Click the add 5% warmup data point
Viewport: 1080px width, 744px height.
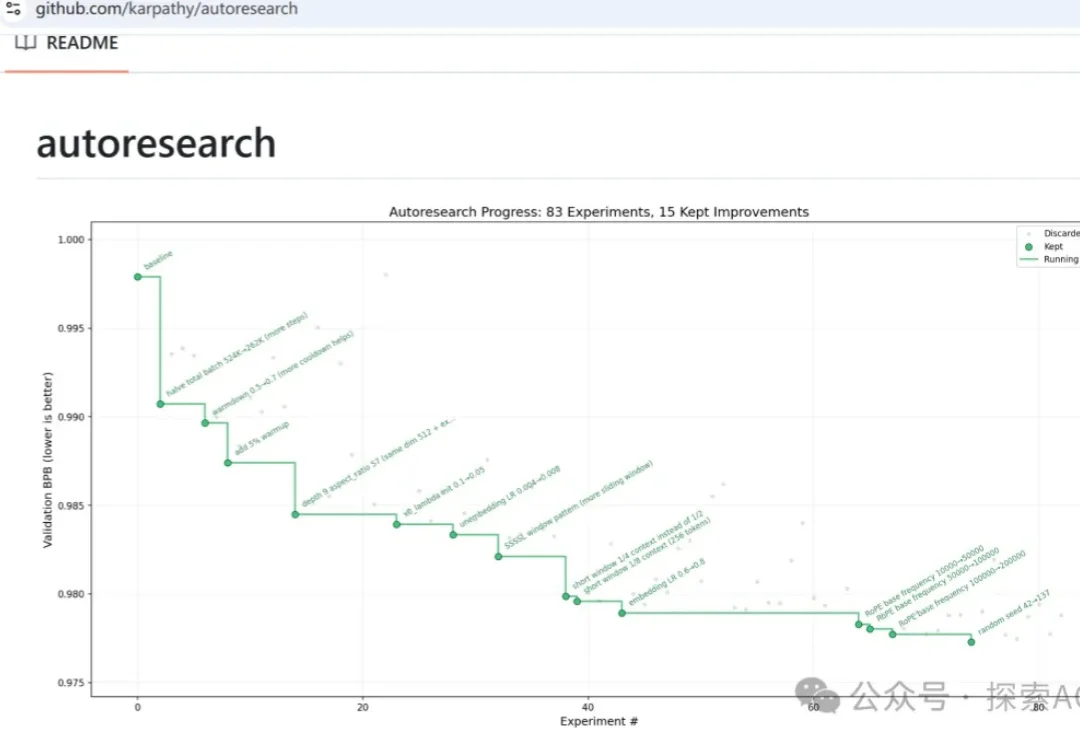[x=228, y=462]
